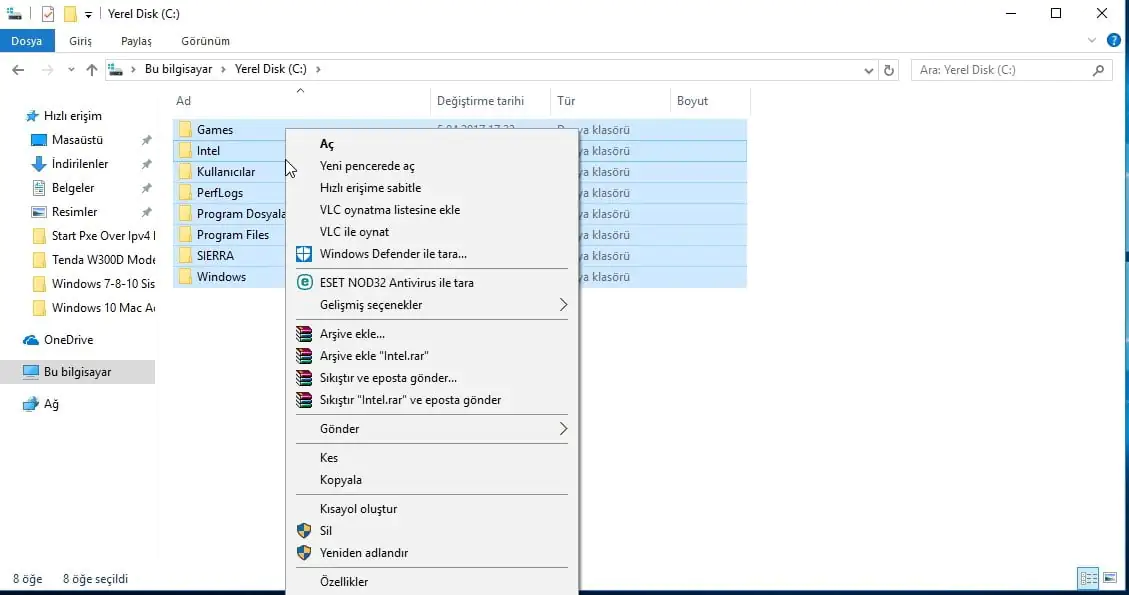The width and height of the screenshot is (1129, 595).
Task: Click the WinRAR icon beside 'Arşive ekle...'
Action: tap(305, 334)
